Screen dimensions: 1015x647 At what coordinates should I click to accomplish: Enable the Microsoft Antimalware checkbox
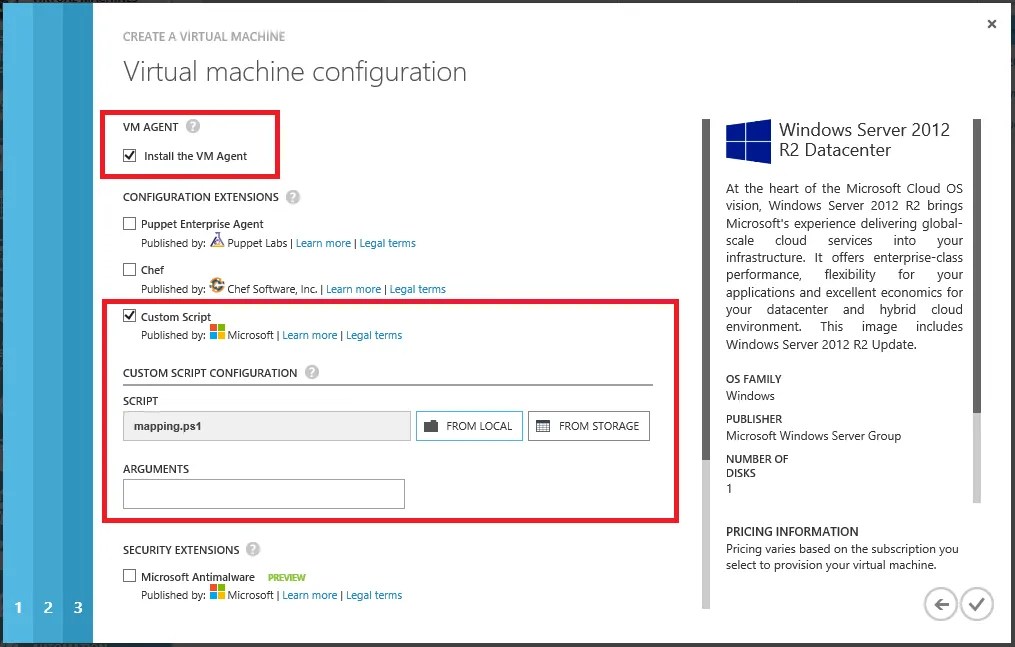(129, 576)
